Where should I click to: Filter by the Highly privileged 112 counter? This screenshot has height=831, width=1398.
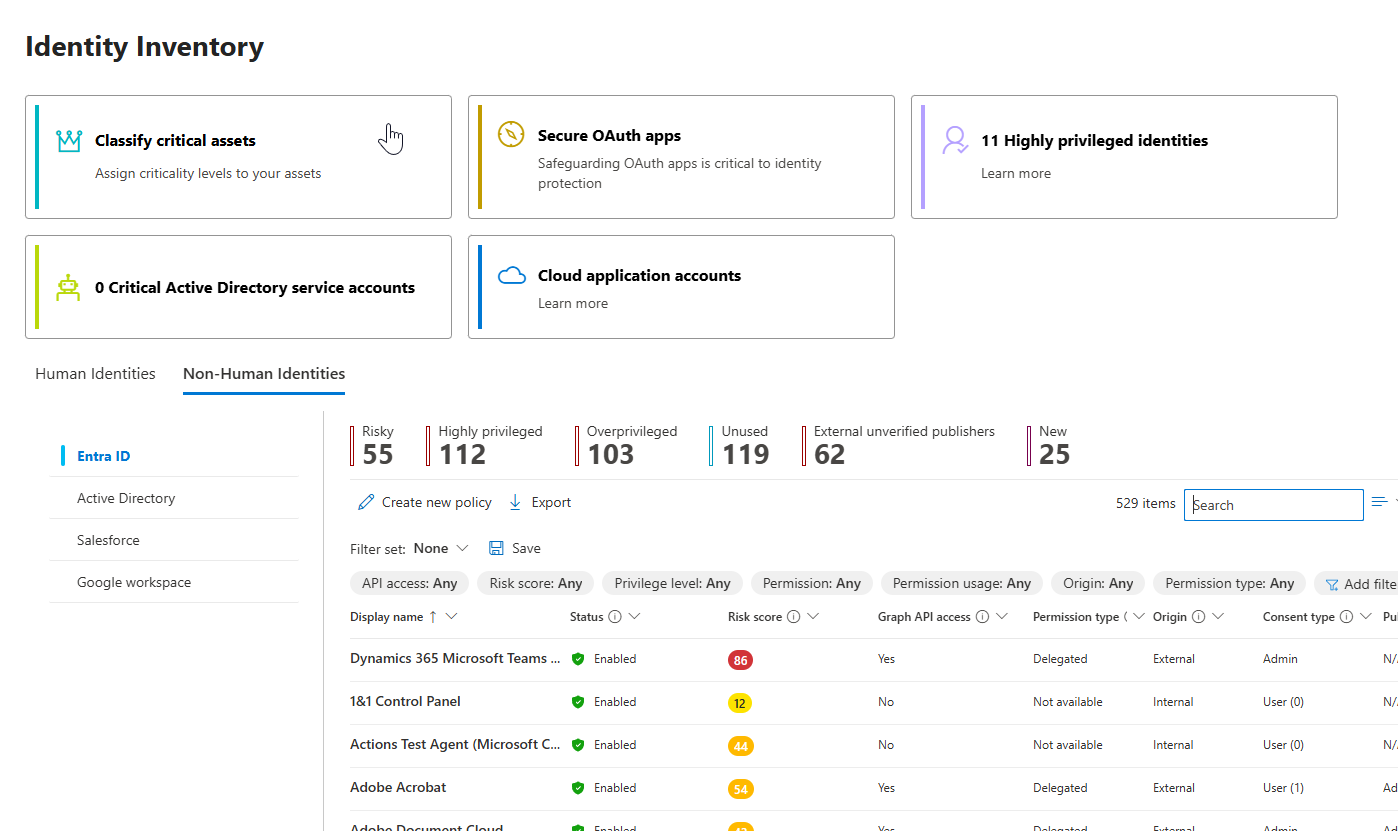click(485, 446)
